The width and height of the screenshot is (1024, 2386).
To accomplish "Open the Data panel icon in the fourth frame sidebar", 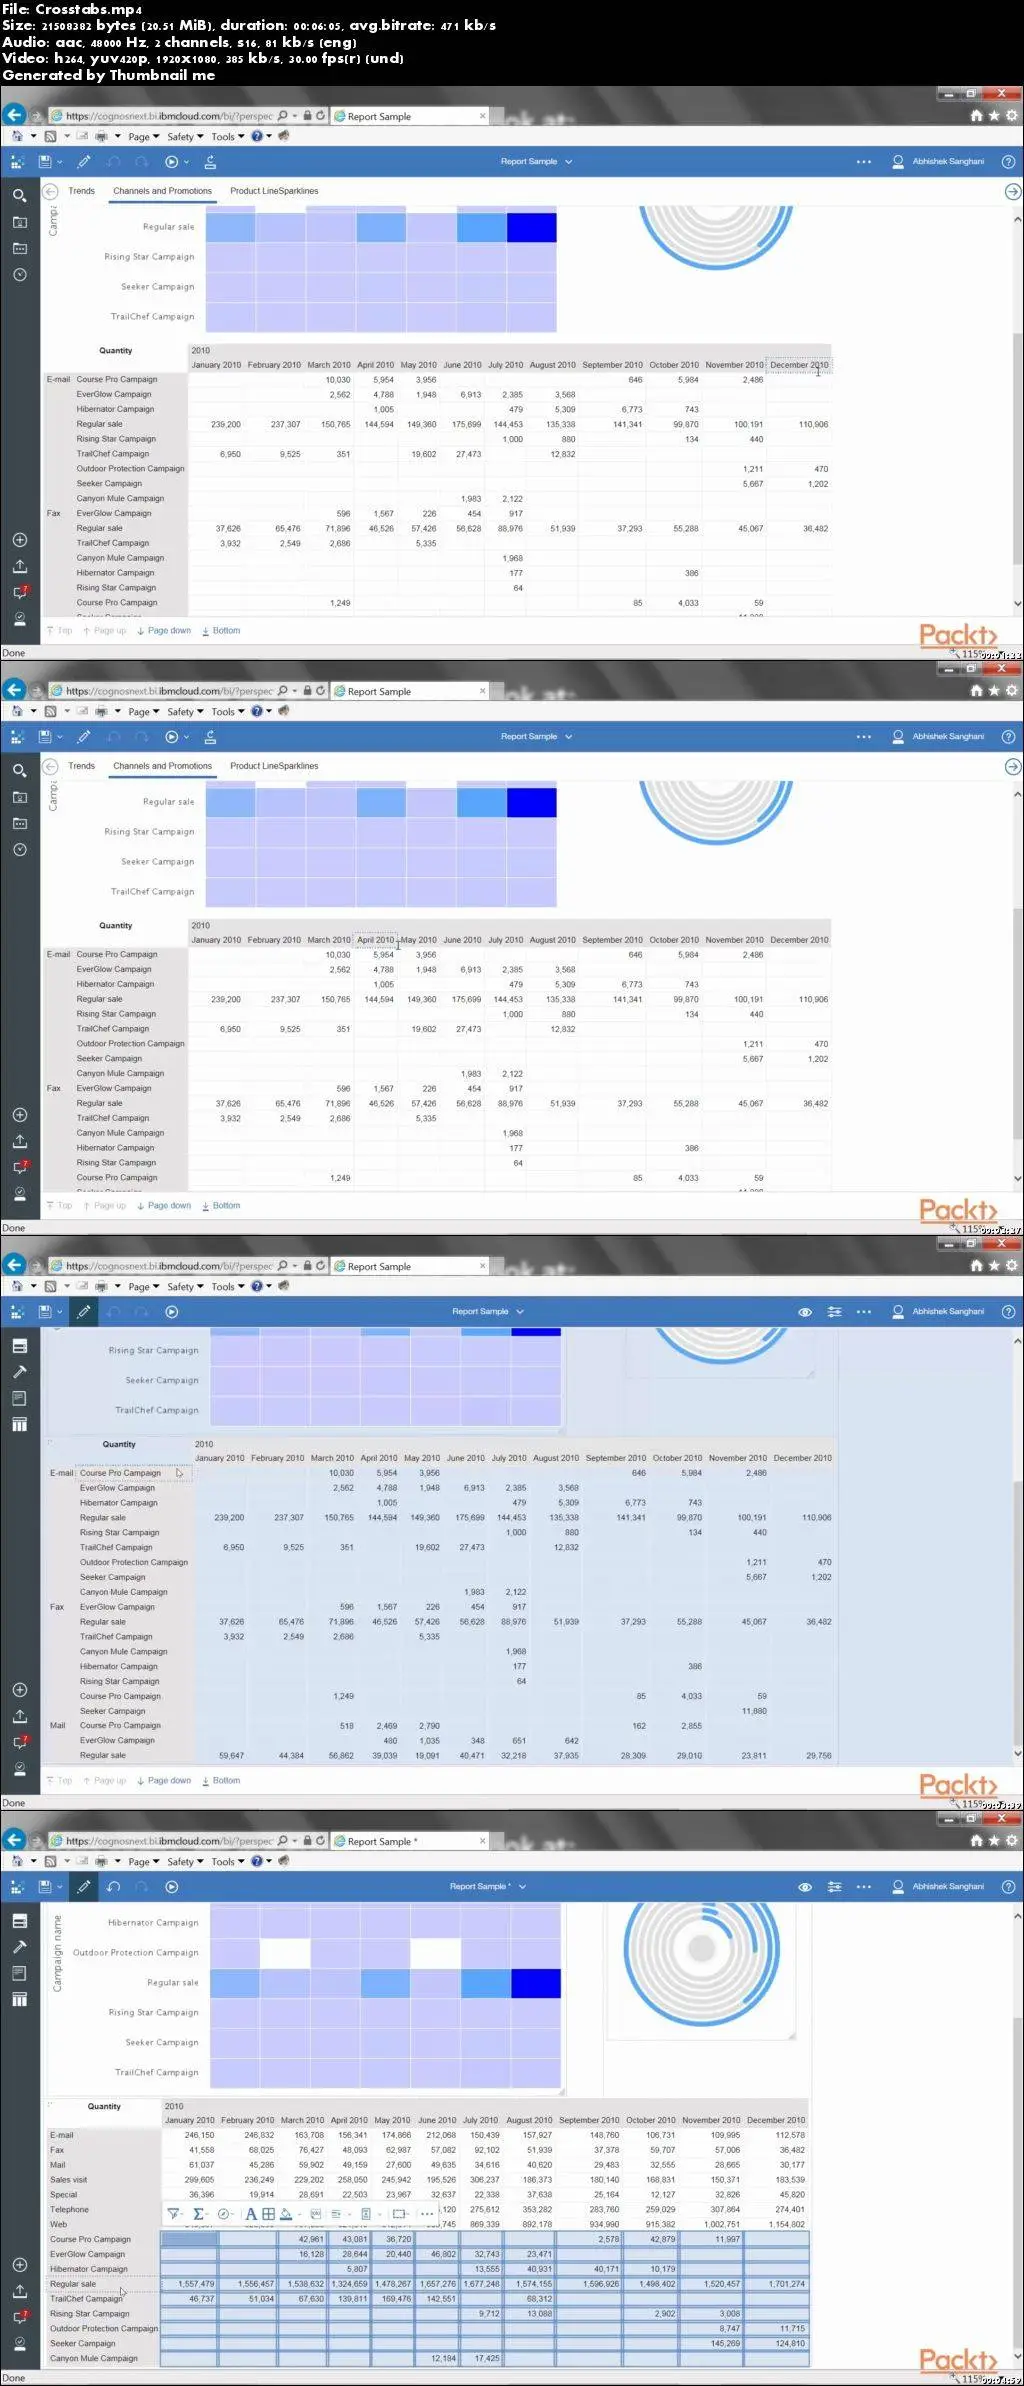I will tap(19, 1920).
